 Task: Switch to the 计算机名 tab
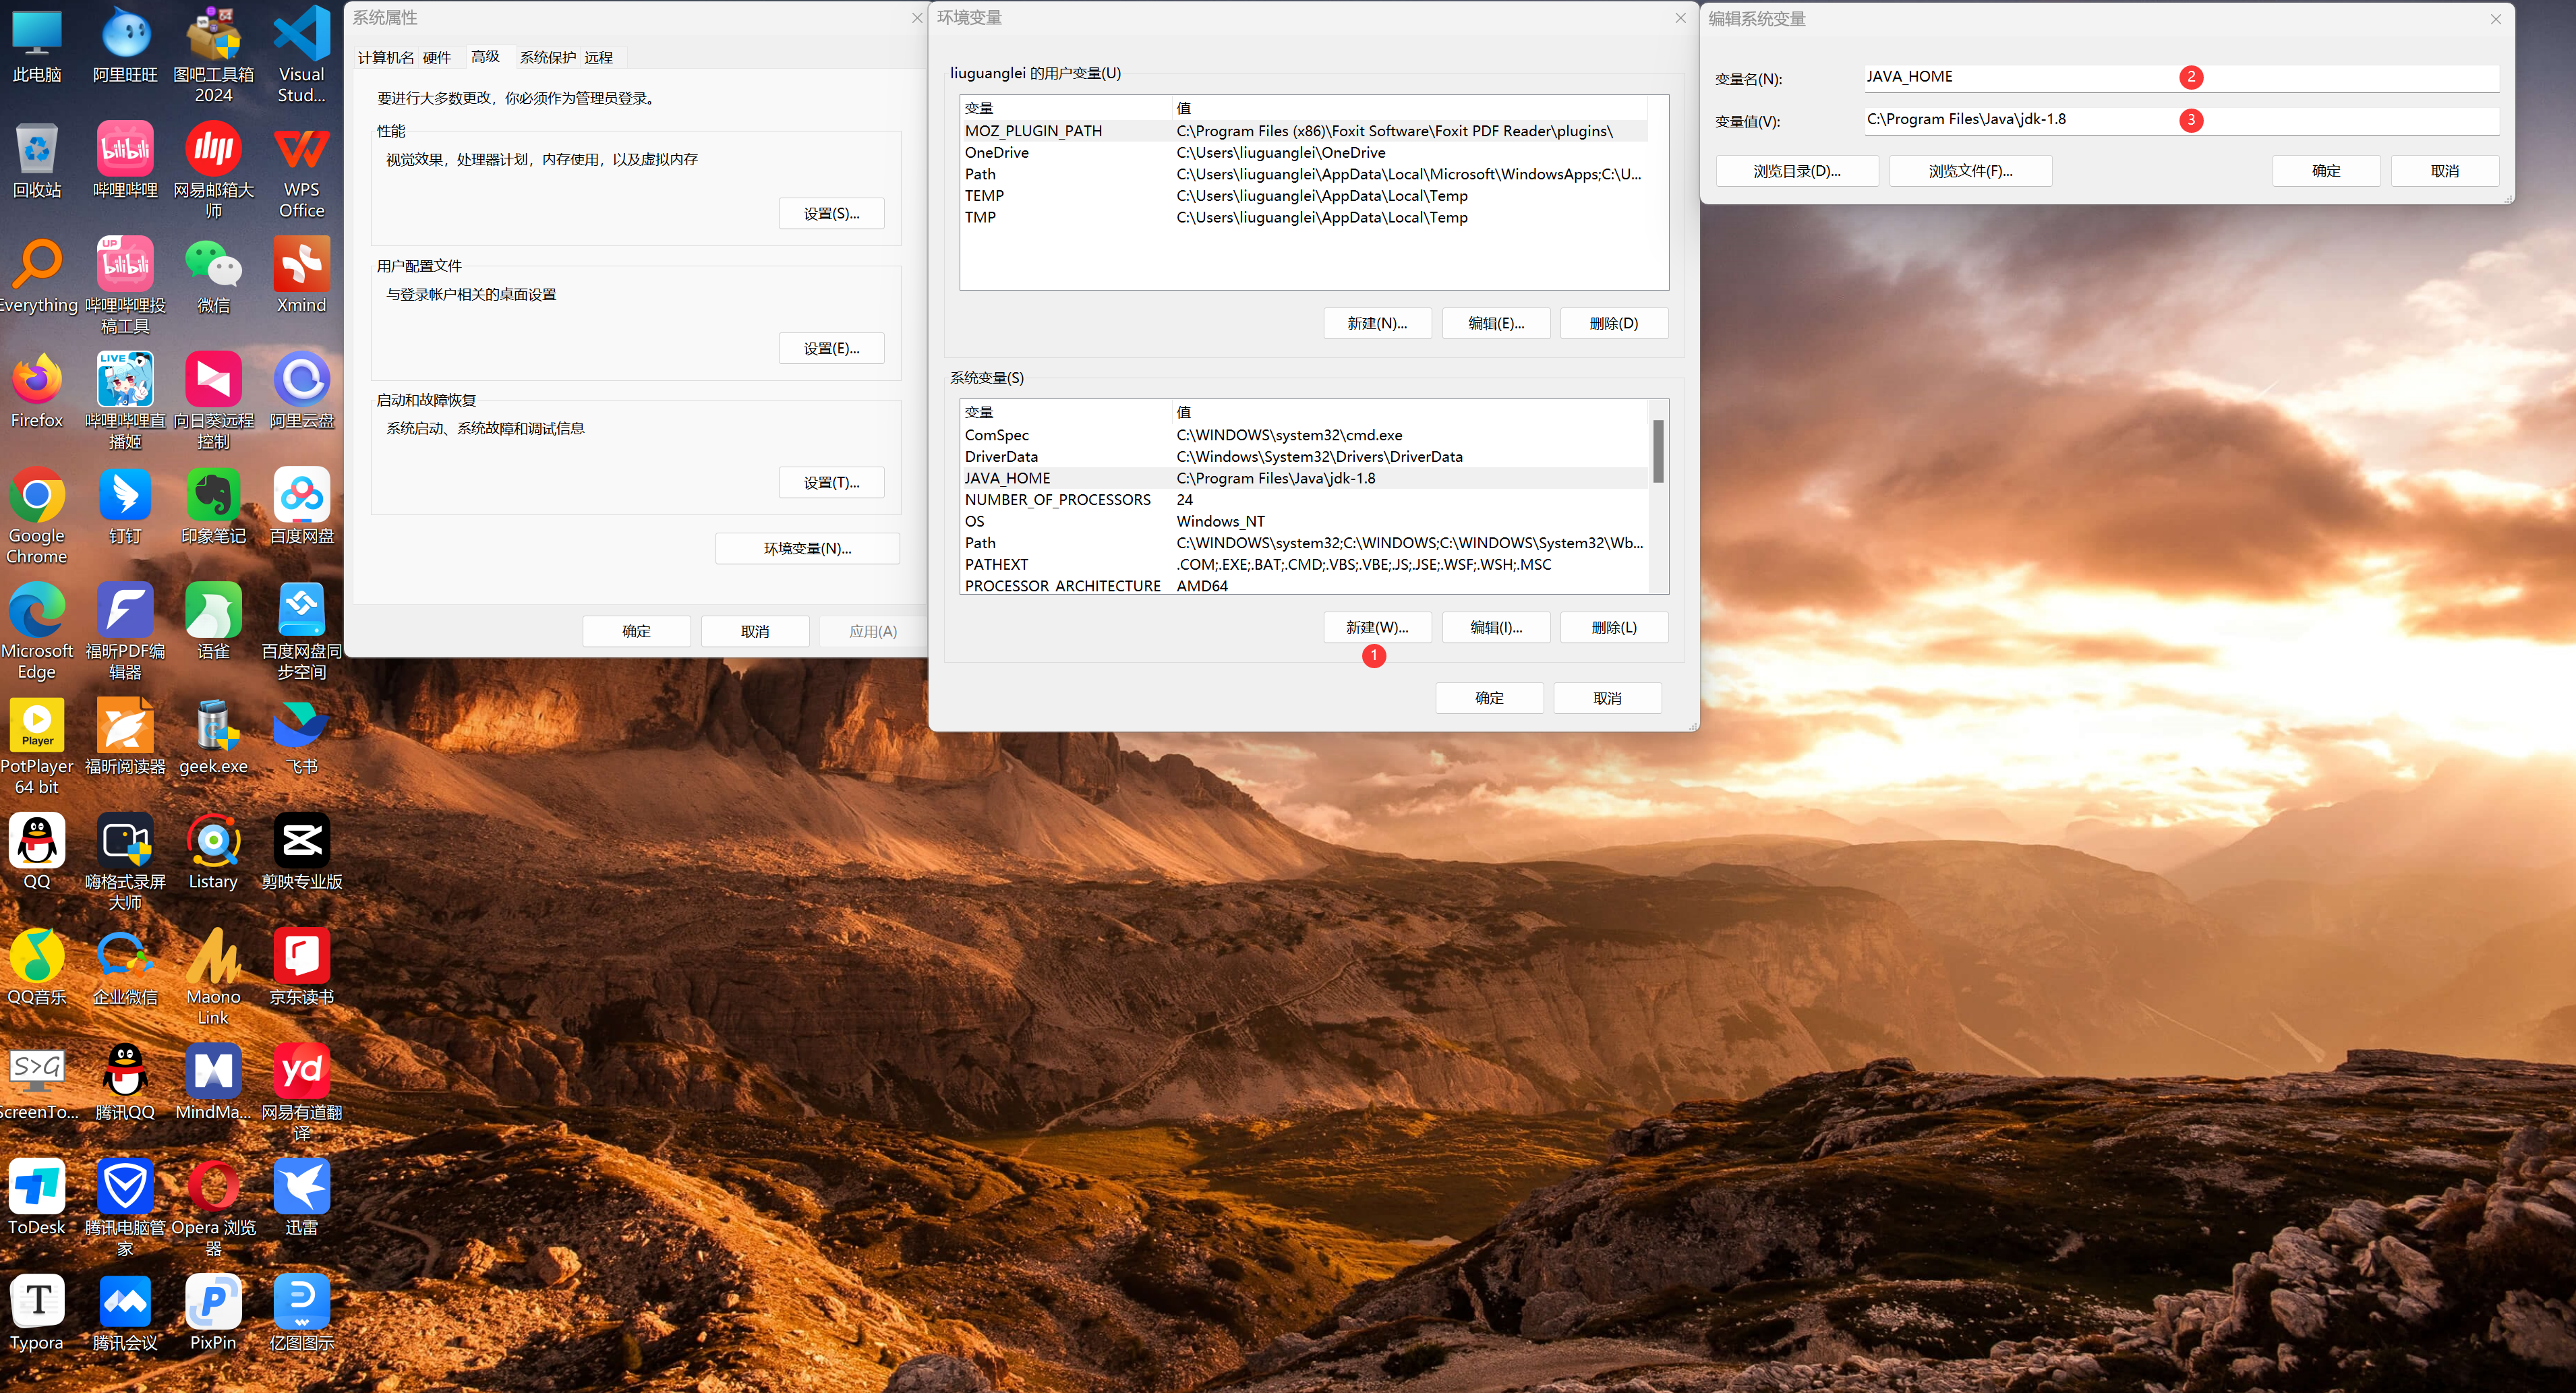[385, 57]
